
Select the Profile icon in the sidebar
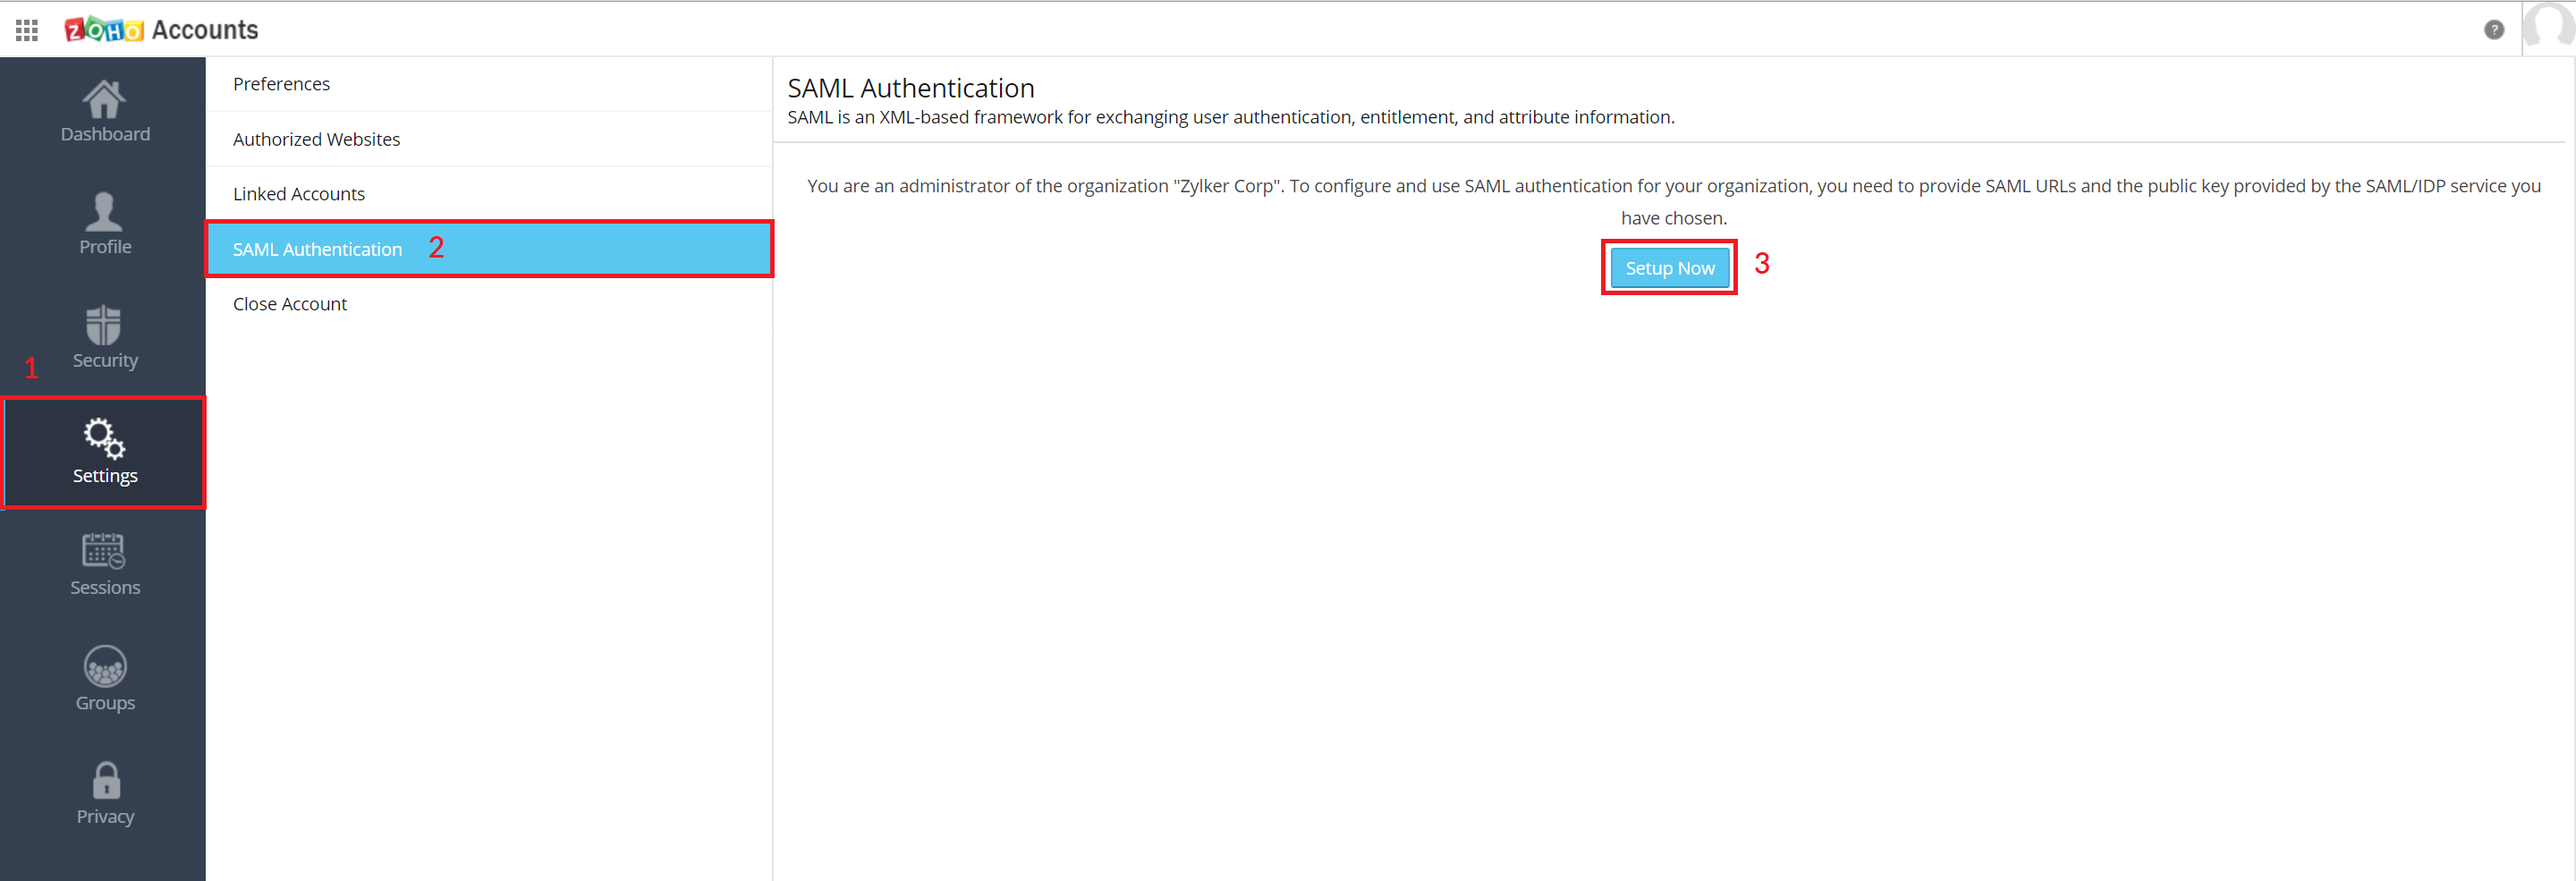[104, 224]
